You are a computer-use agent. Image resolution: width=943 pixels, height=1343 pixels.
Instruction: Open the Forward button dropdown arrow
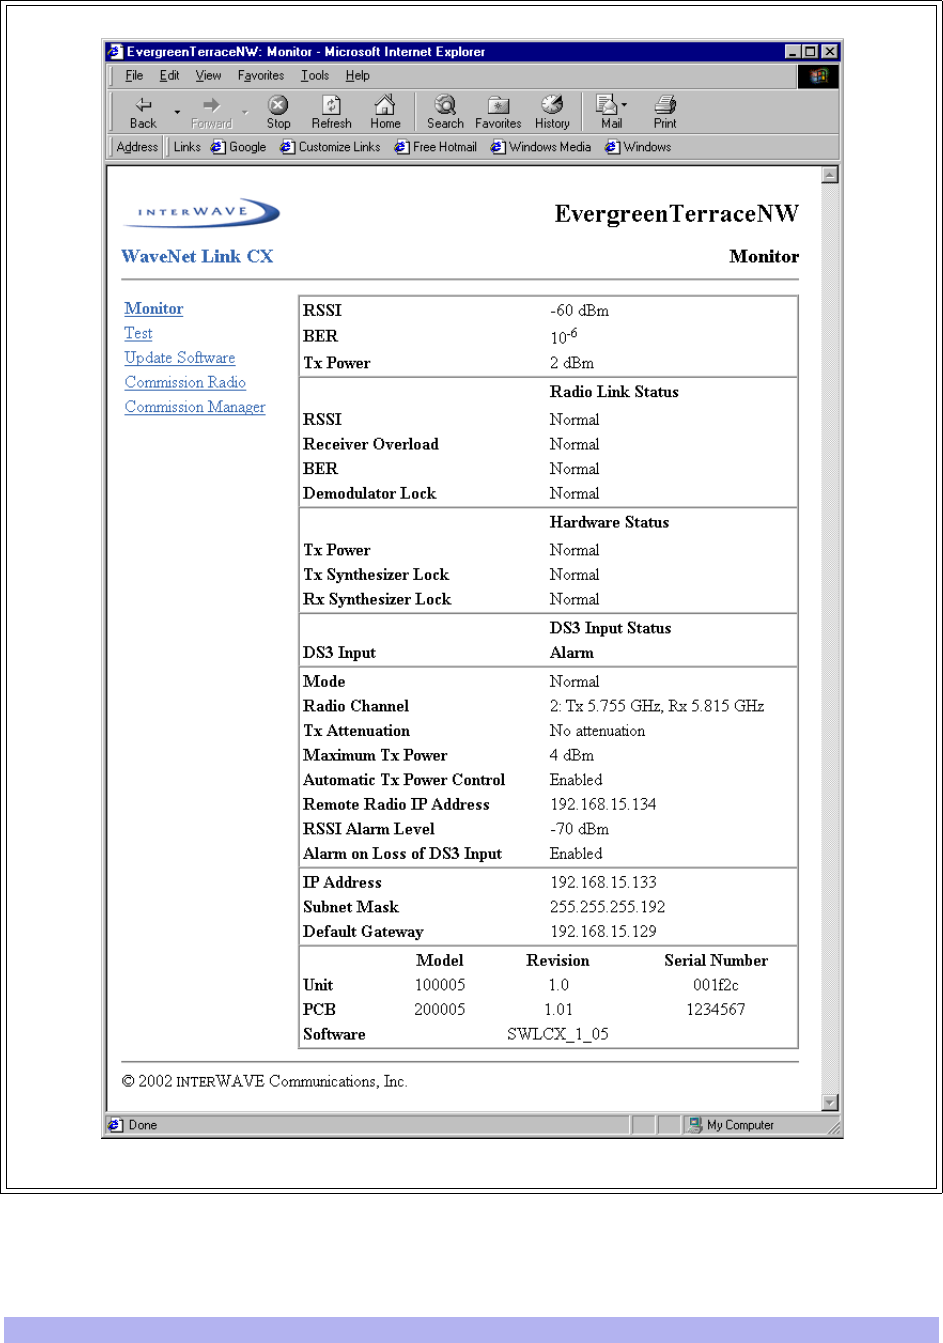click(245, 112)
